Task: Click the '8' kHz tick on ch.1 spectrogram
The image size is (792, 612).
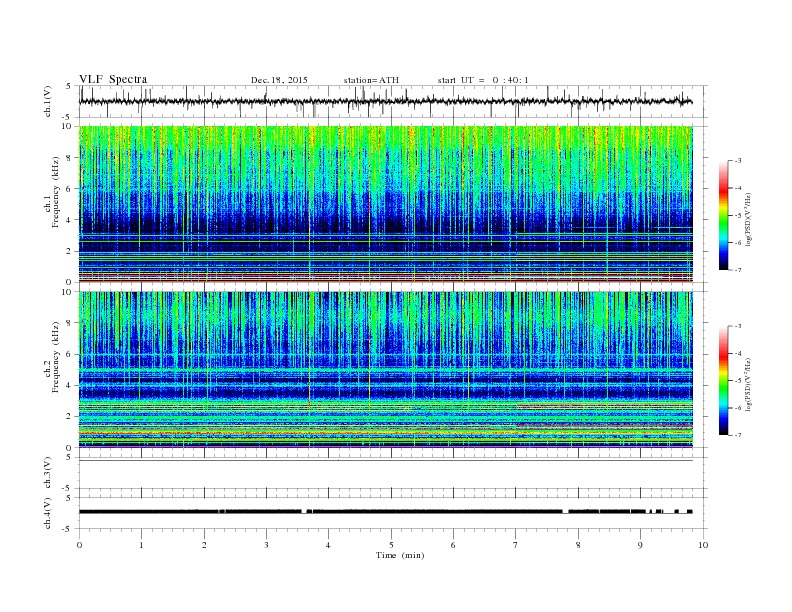Action: tap(70, 158)
